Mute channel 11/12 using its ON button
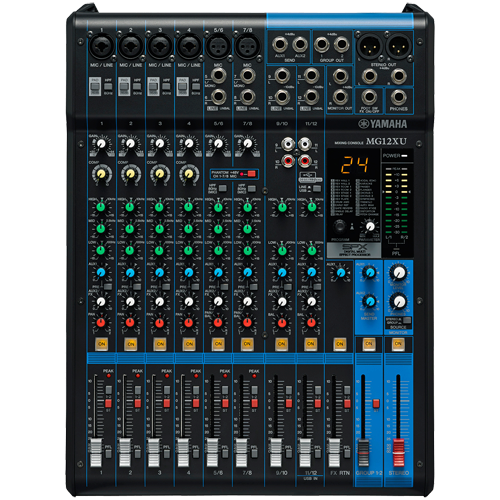This screenshot has height=500, width=500. pyautogui.click(x=310, y=344)
